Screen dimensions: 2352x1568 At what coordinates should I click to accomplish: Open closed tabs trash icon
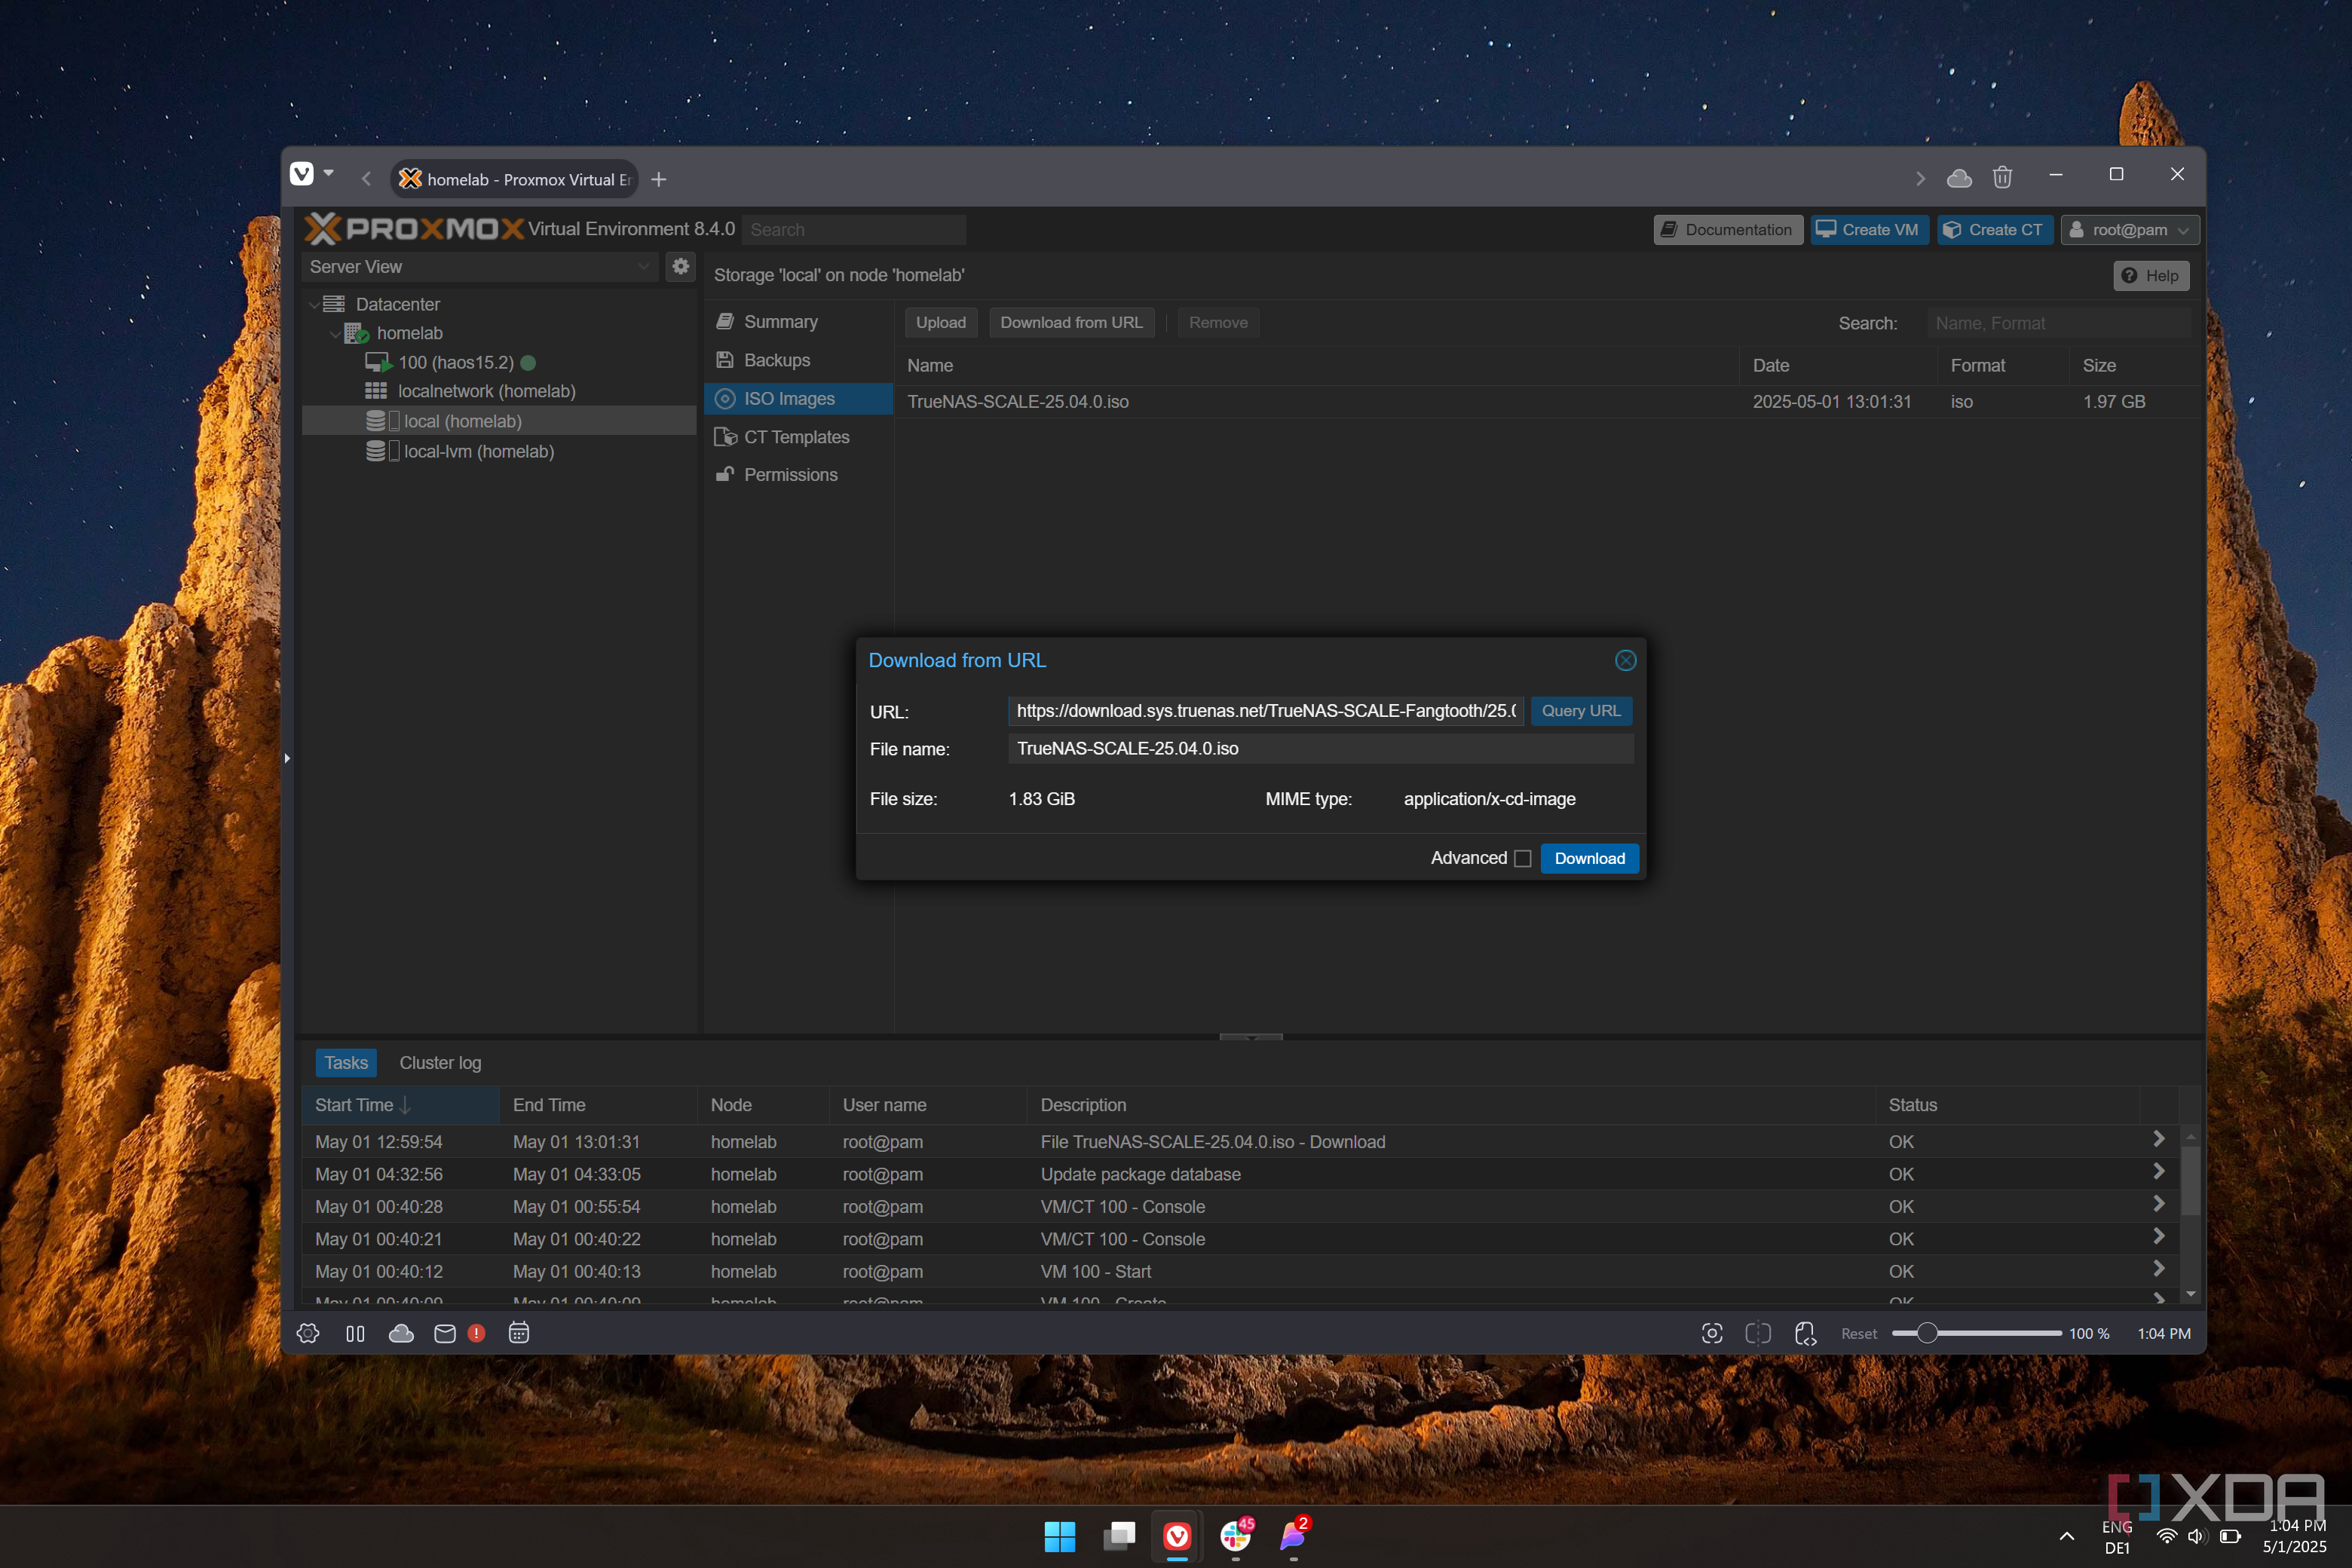pos(2002,178)
